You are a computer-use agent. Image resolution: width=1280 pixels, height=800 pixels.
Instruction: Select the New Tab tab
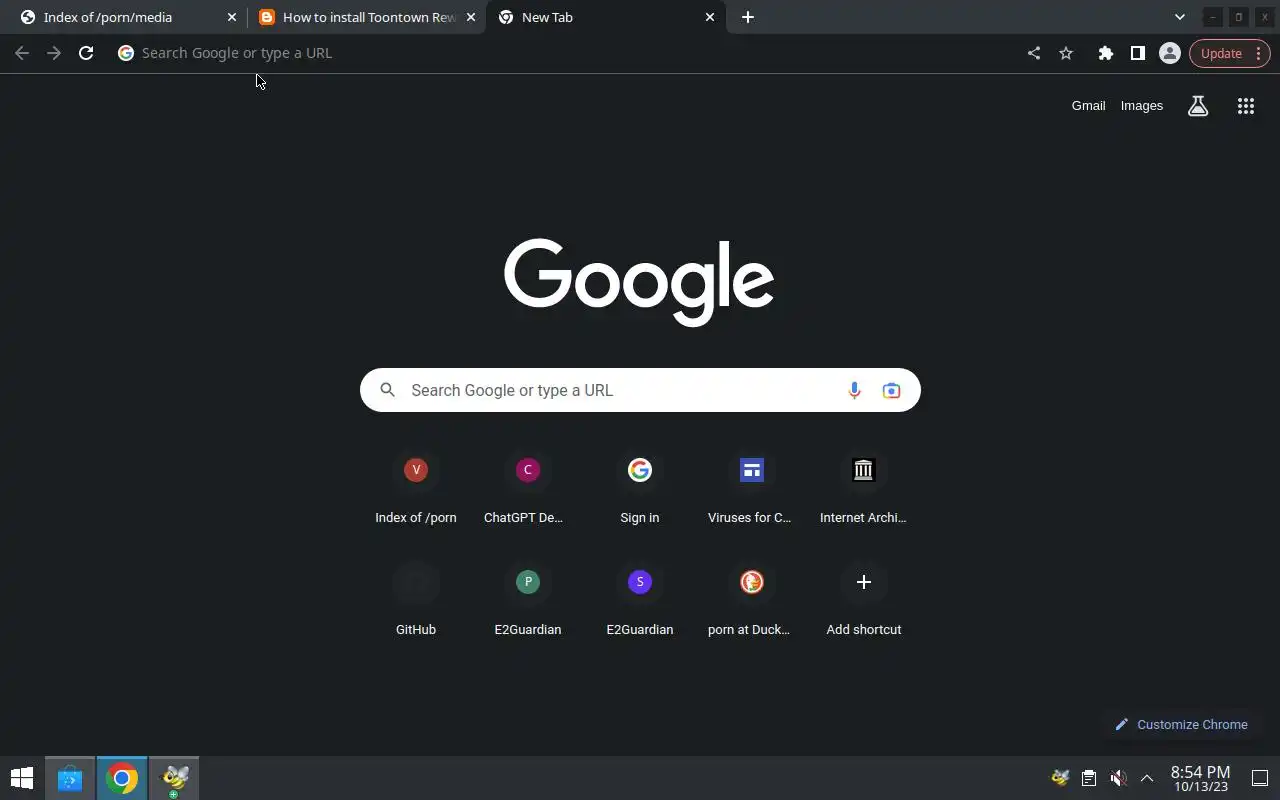point(606,17)
